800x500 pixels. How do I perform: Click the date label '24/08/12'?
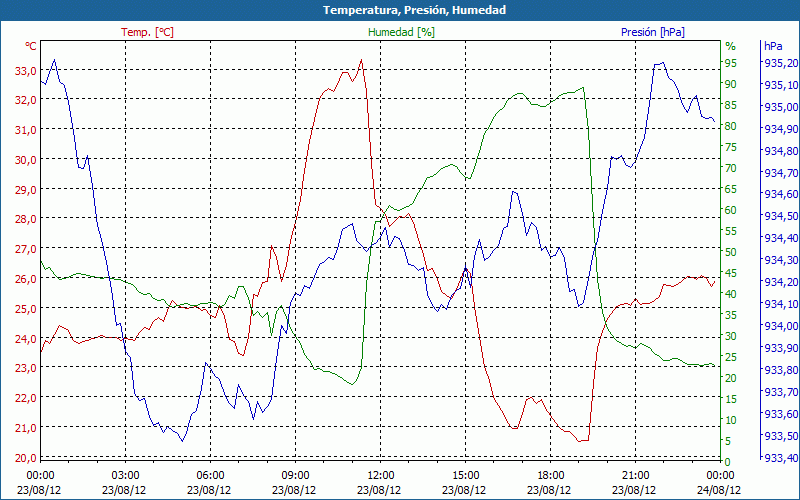coord(719,490)
